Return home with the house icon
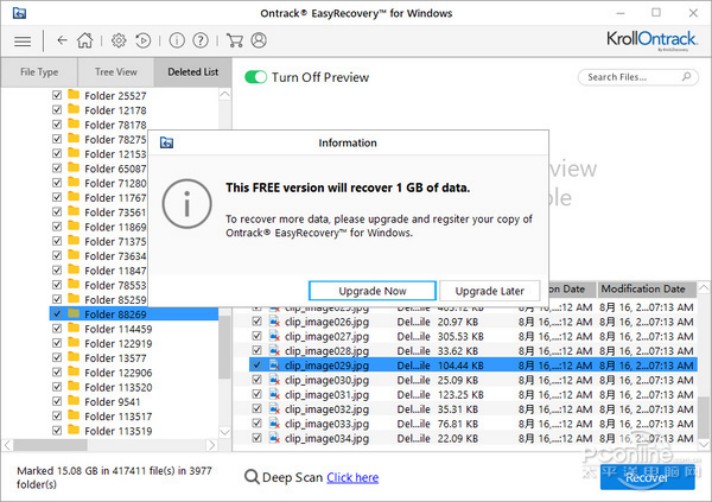This screenshot has height=502, width=712. 84,40
